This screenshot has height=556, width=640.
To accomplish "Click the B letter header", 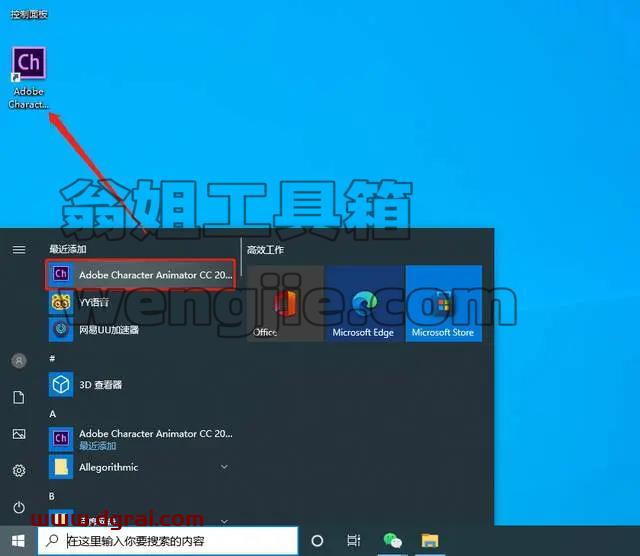I will click(x=52, y=496).
